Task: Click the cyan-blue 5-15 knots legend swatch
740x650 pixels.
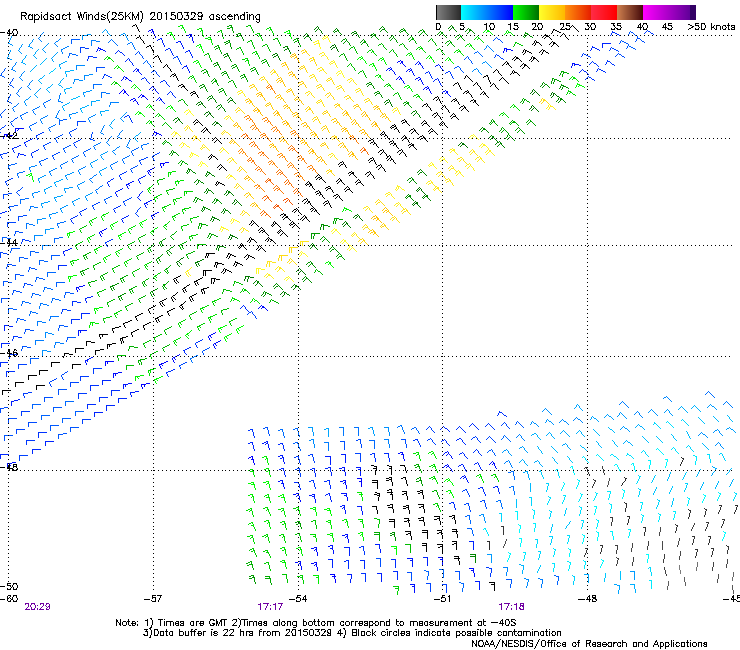Action: coord(487,12)
